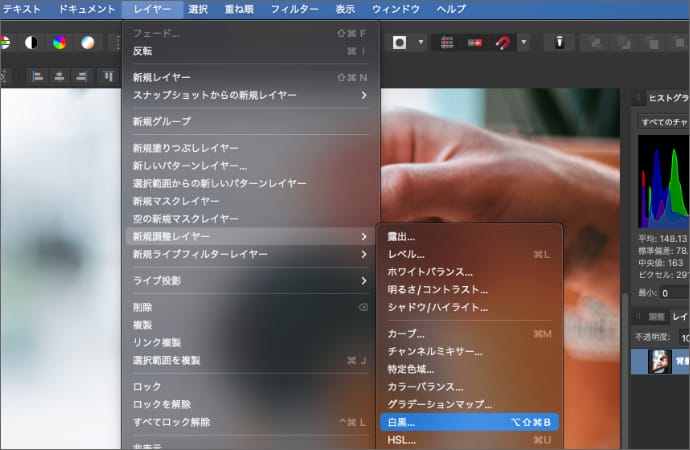Image resolution: width=690 pixels, height=450 pixels.
Task: Open the フィルター menu
Action: (x=294, y=9)
